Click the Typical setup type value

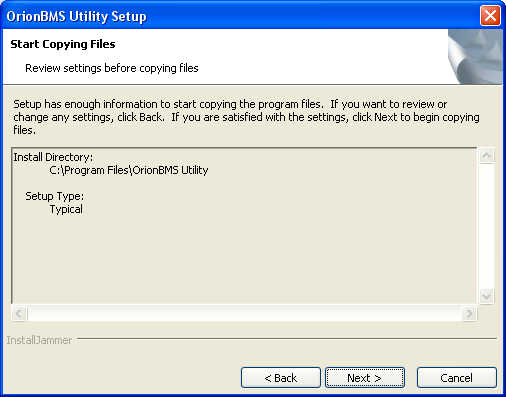pyautogui.click(x=66, y=209)
